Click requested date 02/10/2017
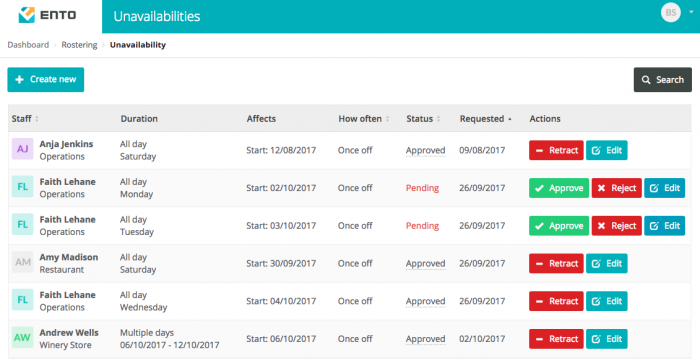The image size is (700, 363). [x=482, y=339]
